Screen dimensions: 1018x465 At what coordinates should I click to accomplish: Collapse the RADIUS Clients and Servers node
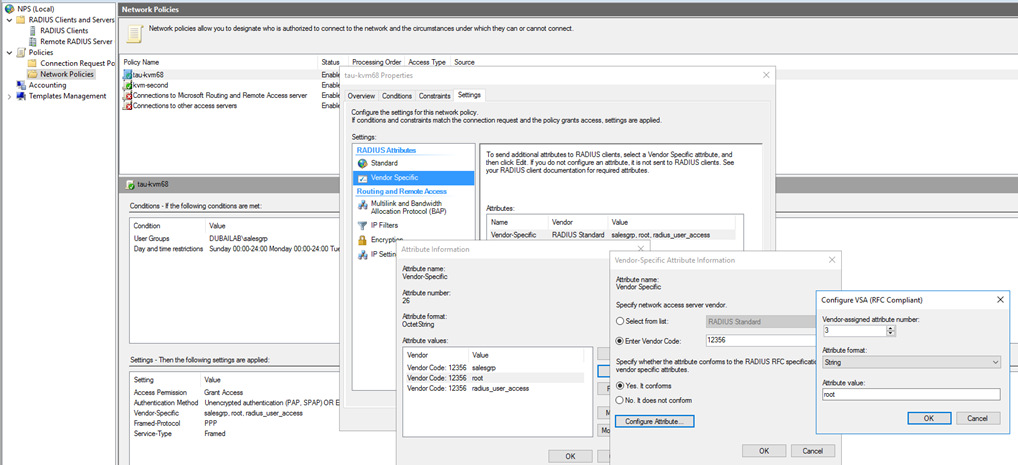pos(9,19)
